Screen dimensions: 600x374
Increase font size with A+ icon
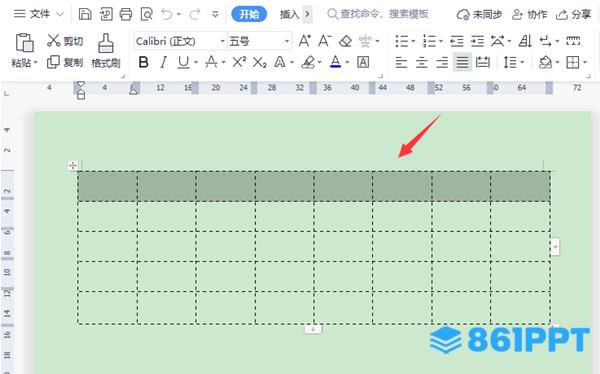tap(305, 41)
